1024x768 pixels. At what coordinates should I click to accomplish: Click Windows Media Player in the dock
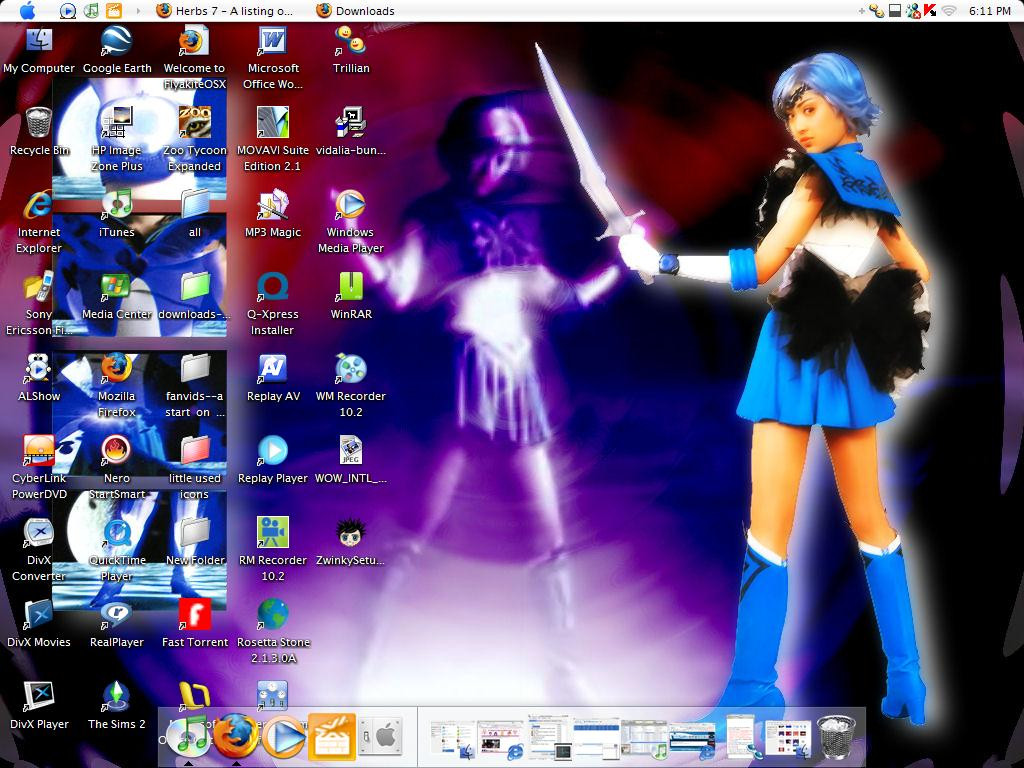pyautogui.click(x=283, y=737)
